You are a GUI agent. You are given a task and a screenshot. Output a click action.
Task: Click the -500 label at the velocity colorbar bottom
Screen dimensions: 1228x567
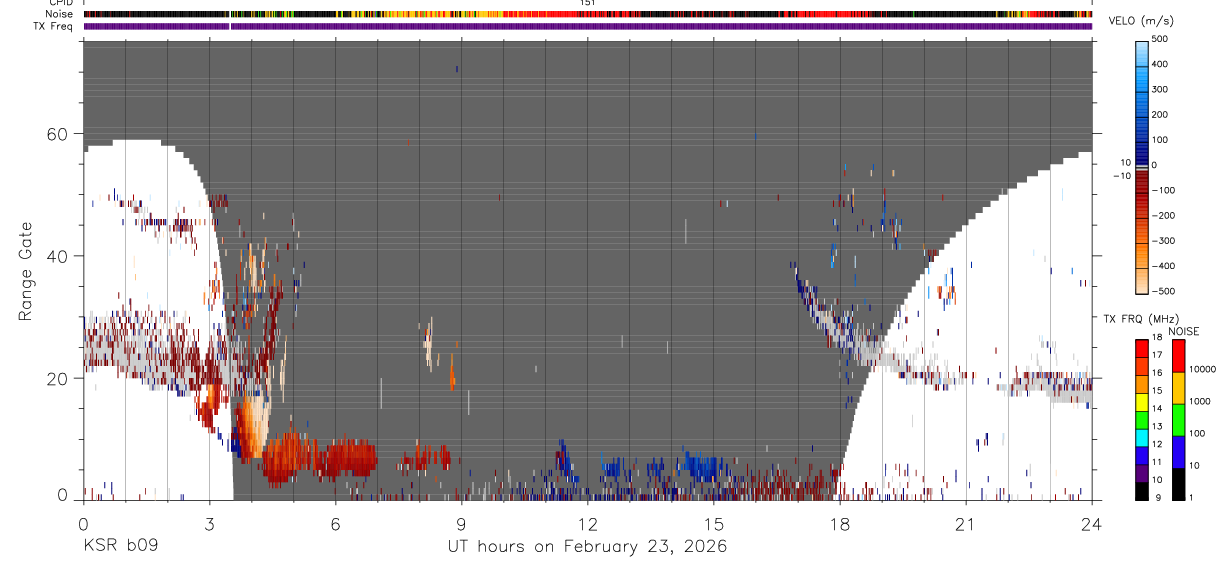[1163, 291]
